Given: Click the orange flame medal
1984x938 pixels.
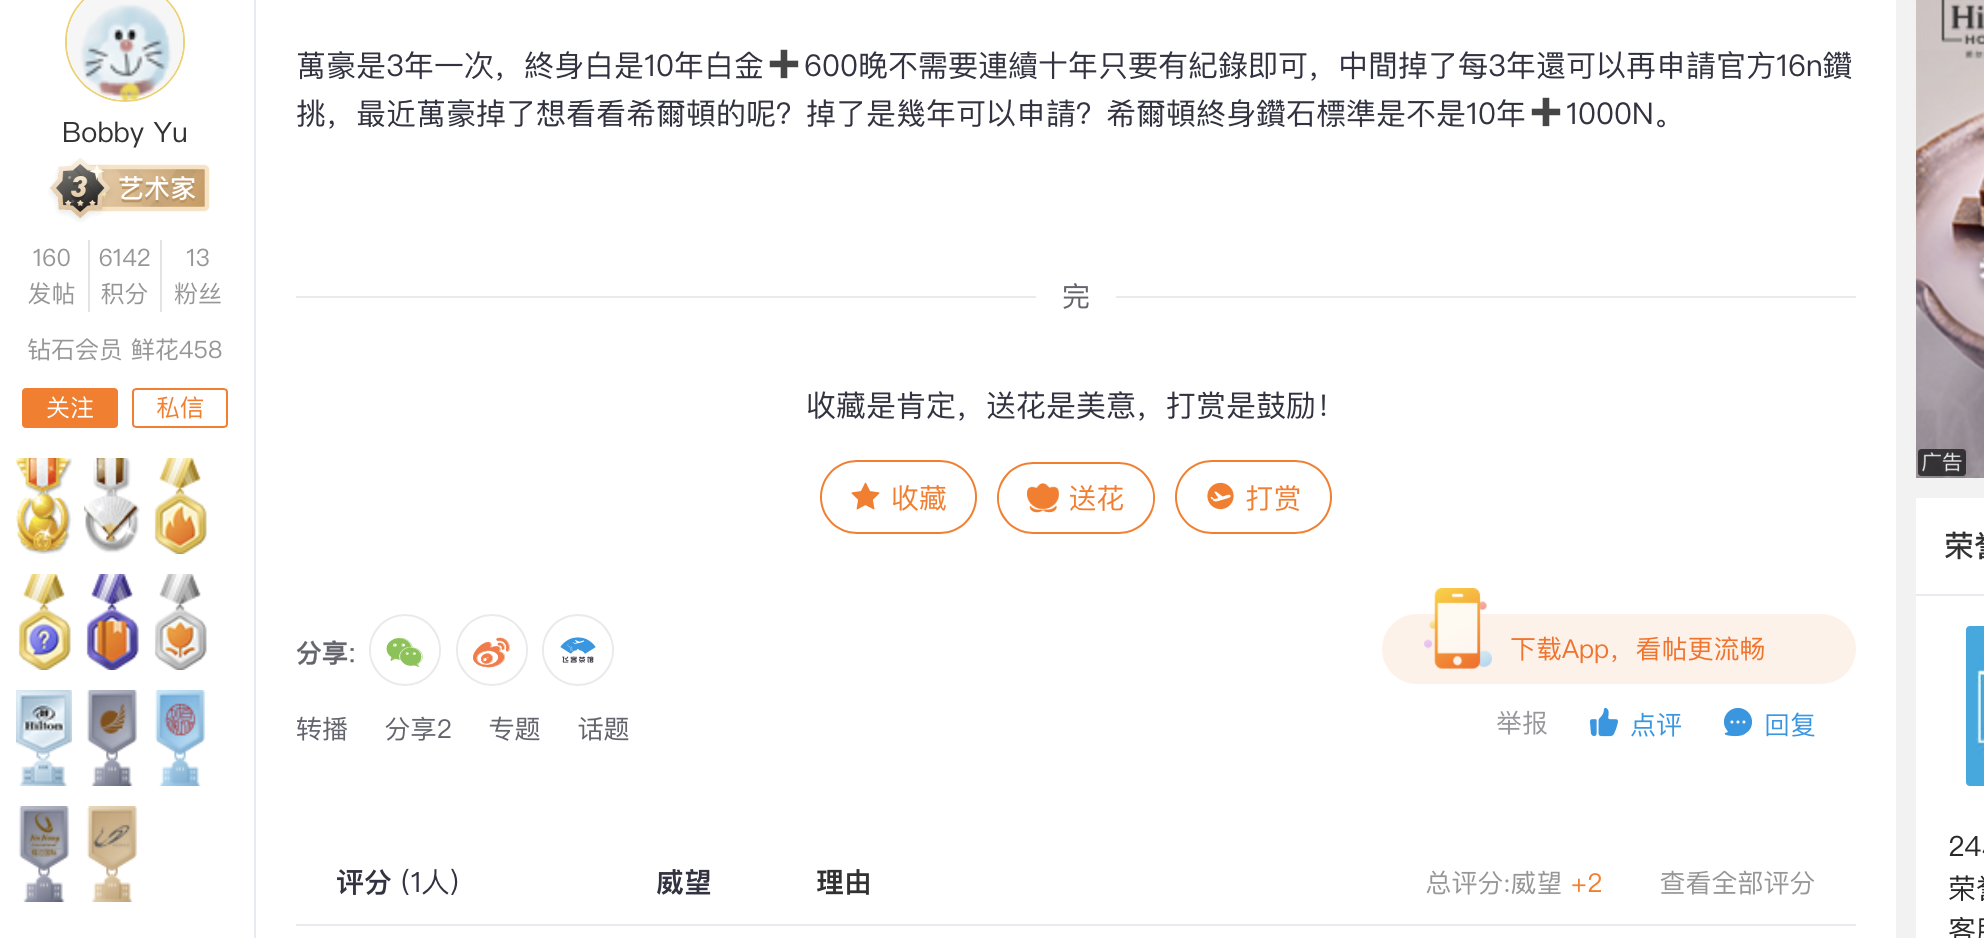Looking at the screenshot, I should click(x=181, y=506).
